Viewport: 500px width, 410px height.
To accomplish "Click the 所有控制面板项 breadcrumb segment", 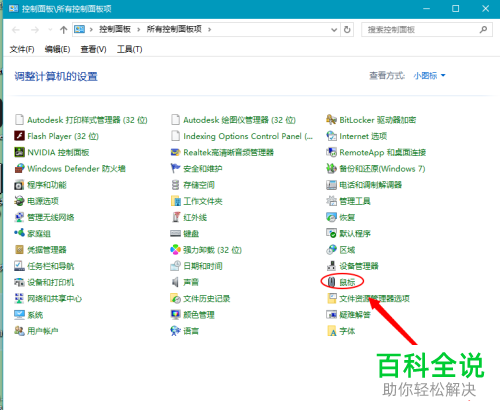I will [174, 29].
